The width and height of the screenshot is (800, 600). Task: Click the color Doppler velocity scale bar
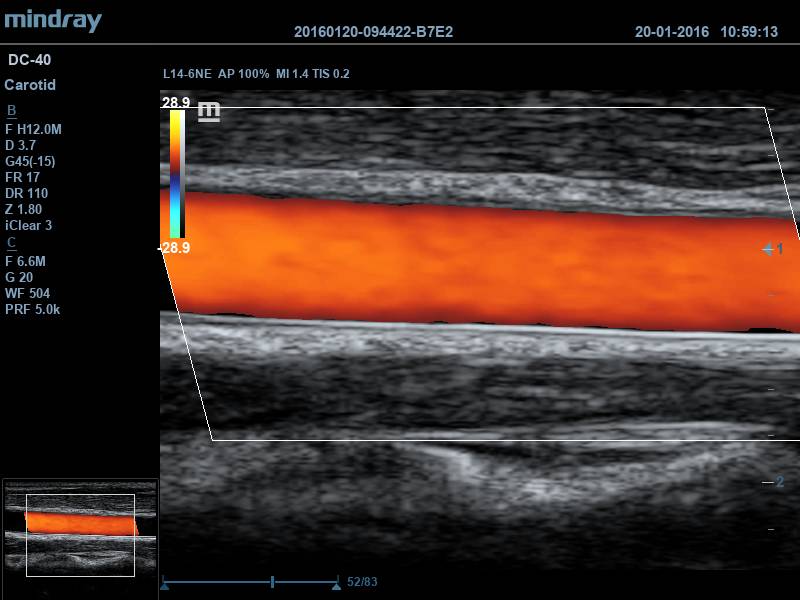pos(176,174)
